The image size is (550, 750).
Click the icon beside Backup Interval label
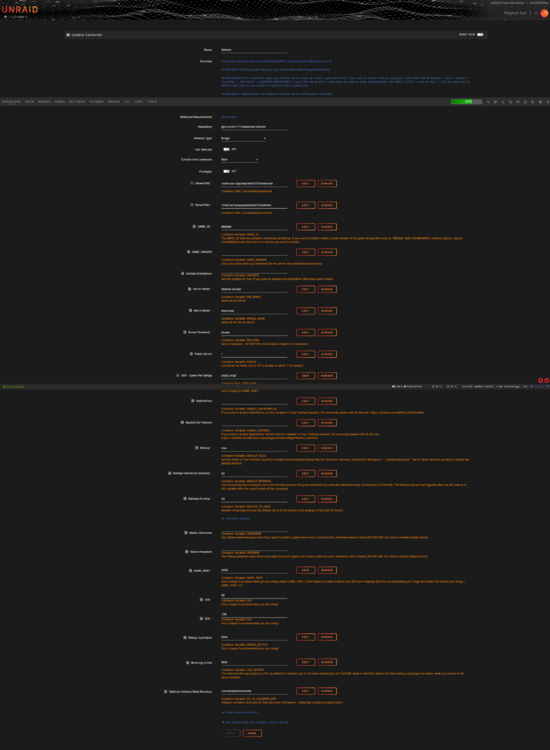click(x=169, y=473)
